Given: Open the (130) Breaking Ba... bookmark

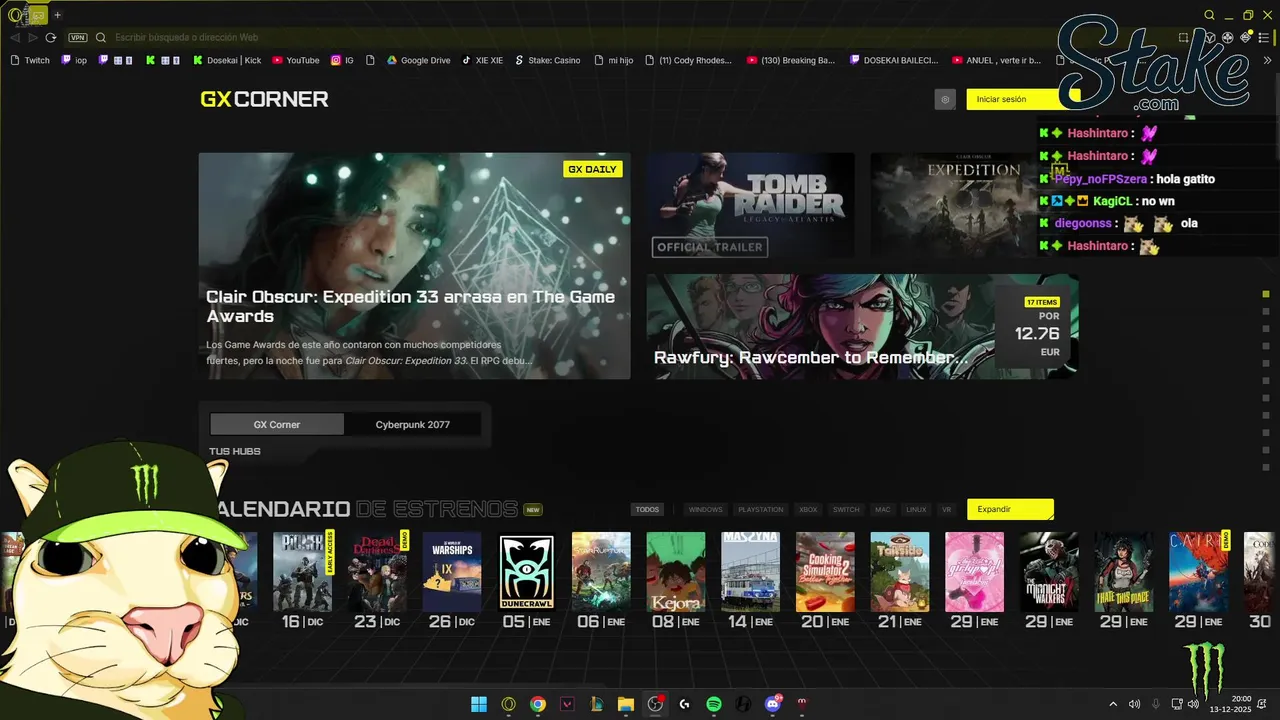Looking at the screenshot, I should coord(790,60).
